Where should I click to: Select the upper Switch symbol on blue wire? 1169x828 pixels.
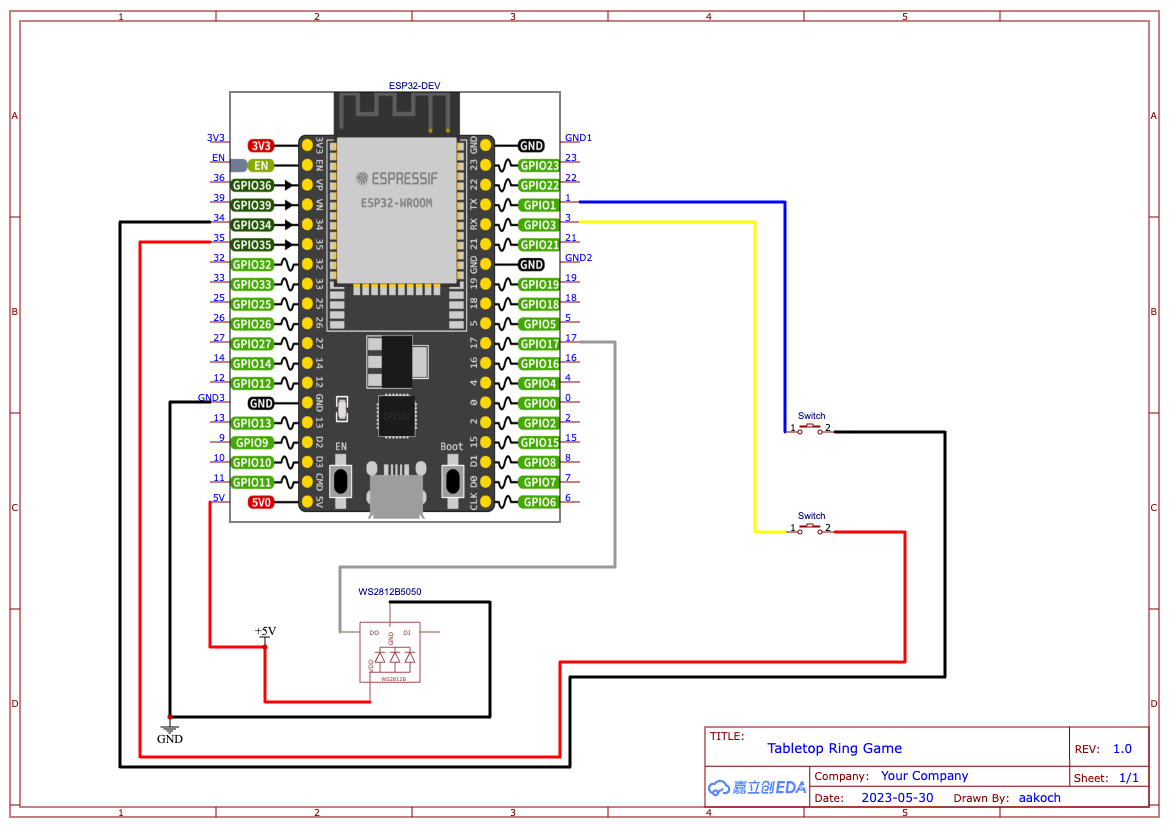pyautogui.click(x=810, y=430)
